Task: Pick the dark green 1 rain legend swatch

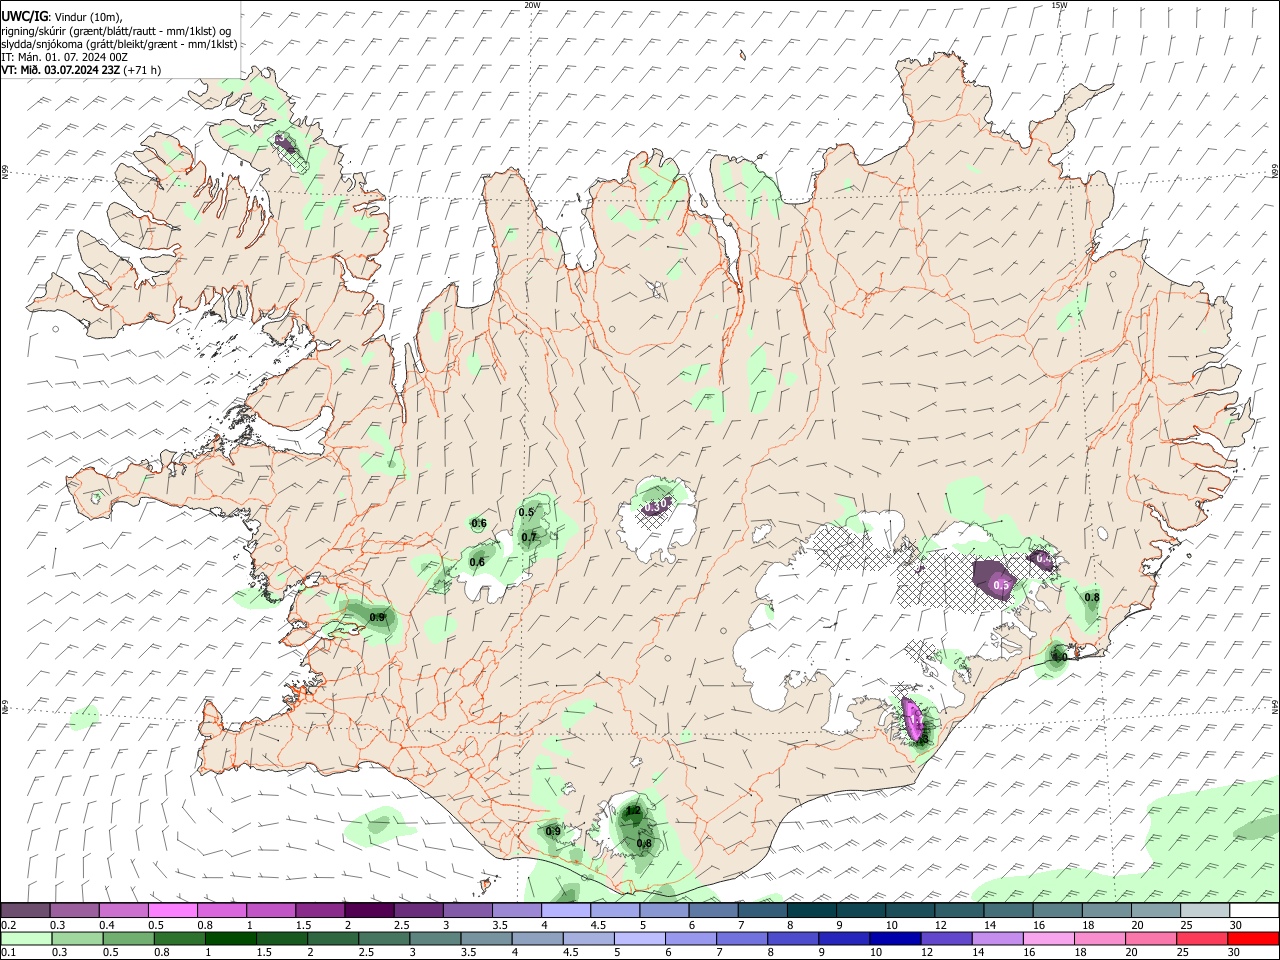Action: [x=230, y=938]
